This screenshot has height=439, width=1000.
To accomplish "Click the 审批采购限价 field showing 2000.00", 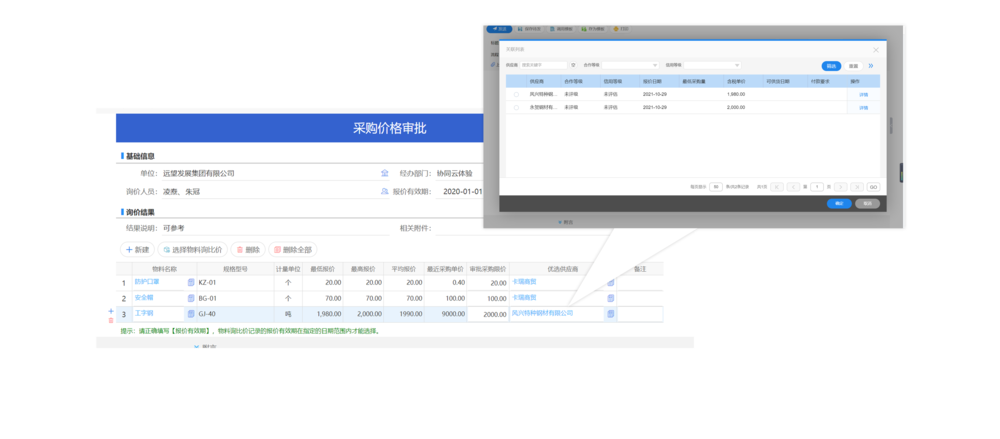I will point(488,315).
